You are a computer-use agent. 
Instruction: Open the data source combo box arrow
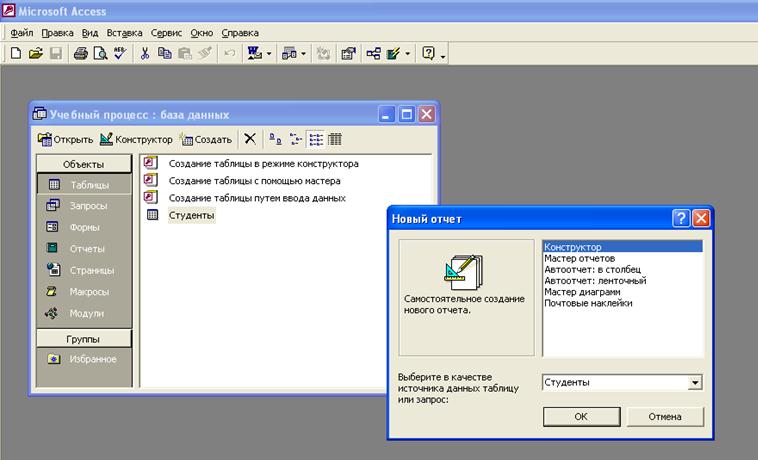pos(695,383)
